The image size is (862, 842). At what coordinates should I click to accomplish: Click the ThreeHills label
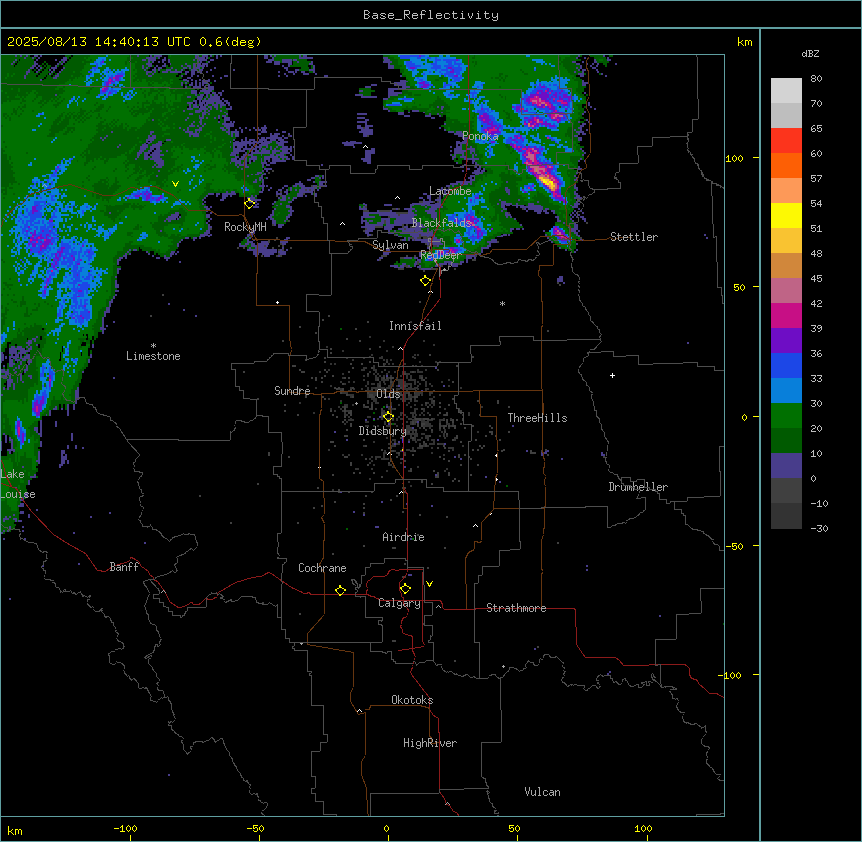(537, 418)
